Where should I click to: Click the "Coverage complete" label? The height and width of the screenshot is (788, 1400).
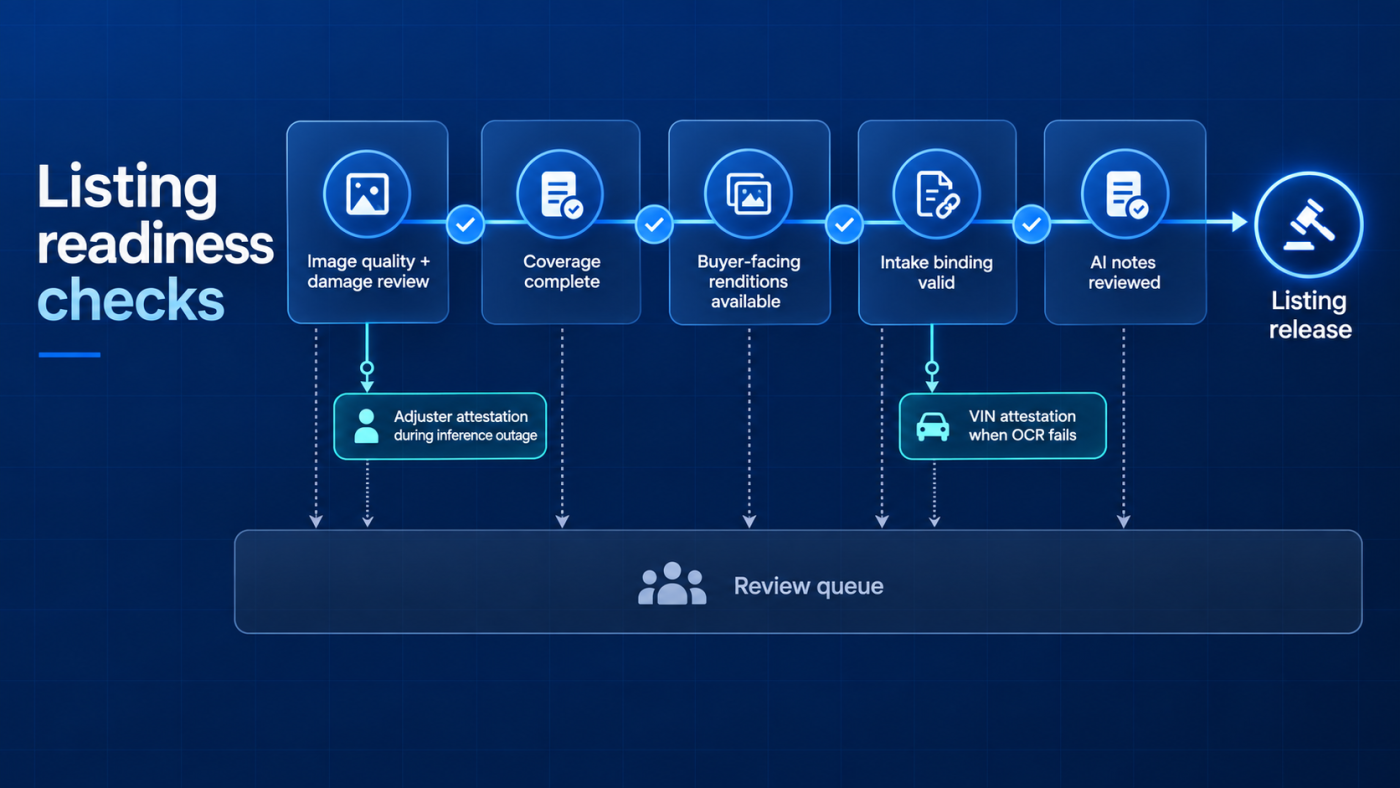[562, 272]
